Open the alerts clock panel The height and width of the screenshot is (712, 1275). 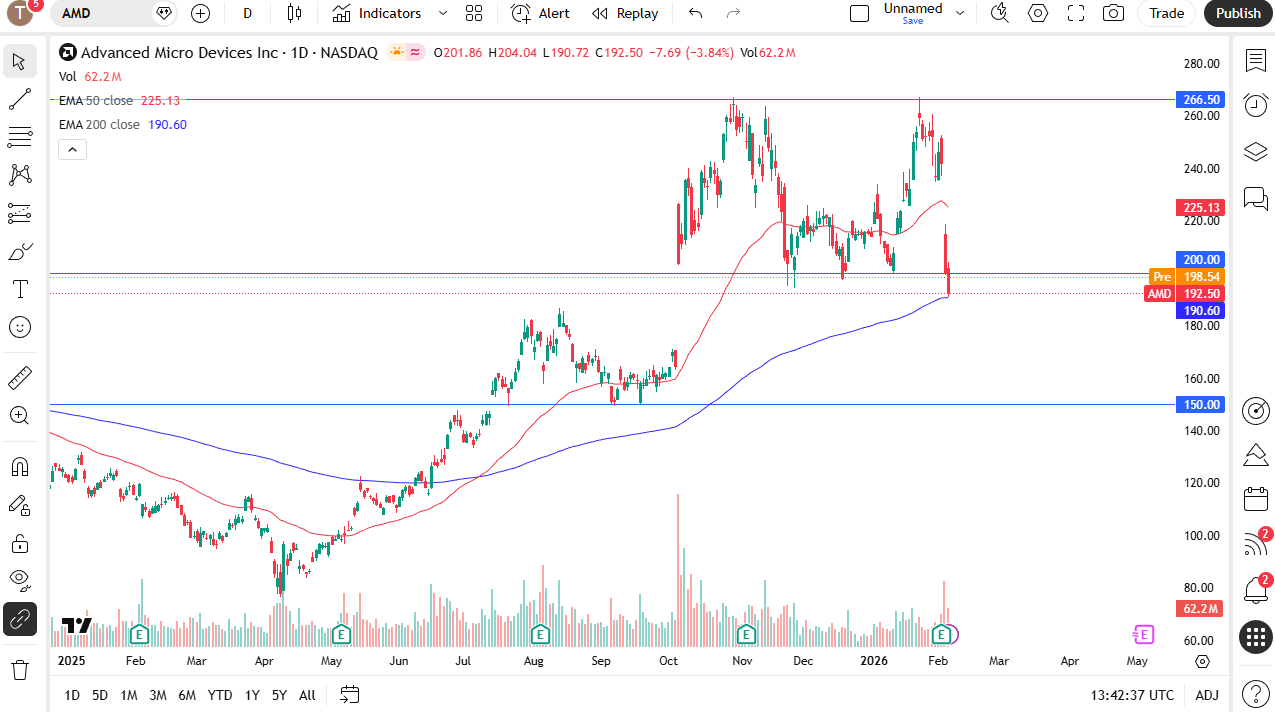pos(1256,104)
